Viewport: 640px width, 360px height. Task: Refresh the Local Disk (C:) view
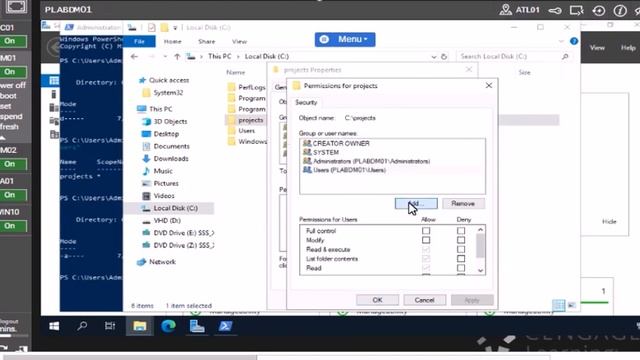click(444, 57)
